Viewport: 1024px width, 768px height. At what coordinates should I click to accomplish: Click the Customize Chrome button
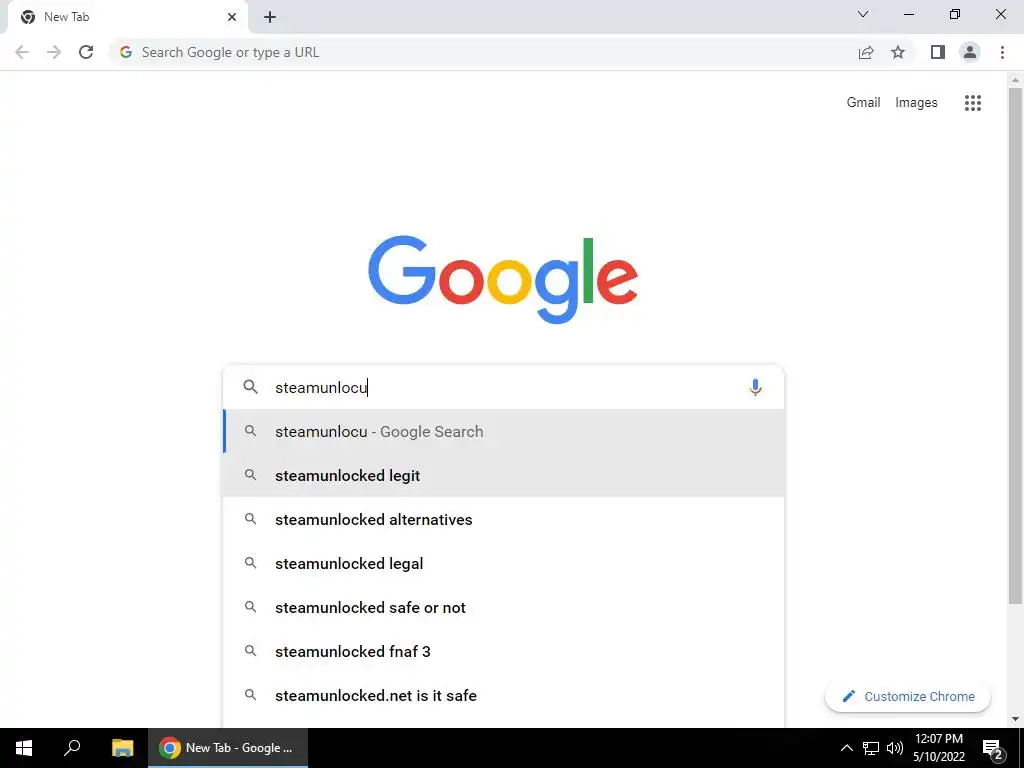908,696
